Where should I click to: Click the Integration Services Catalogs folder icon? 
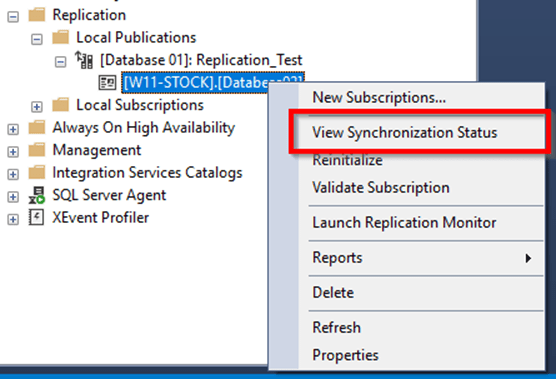click(x=37, y=173)
